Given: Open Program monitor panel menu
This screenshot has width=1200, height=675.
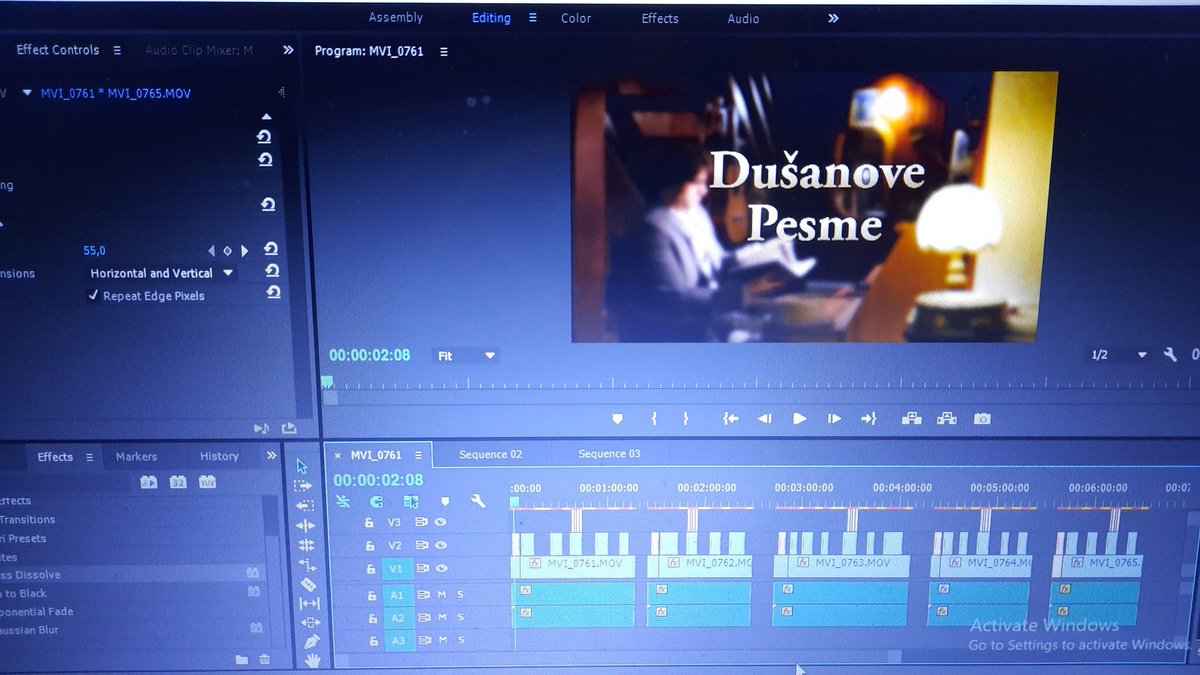Looking at the screenshot, I should point(444,52).
